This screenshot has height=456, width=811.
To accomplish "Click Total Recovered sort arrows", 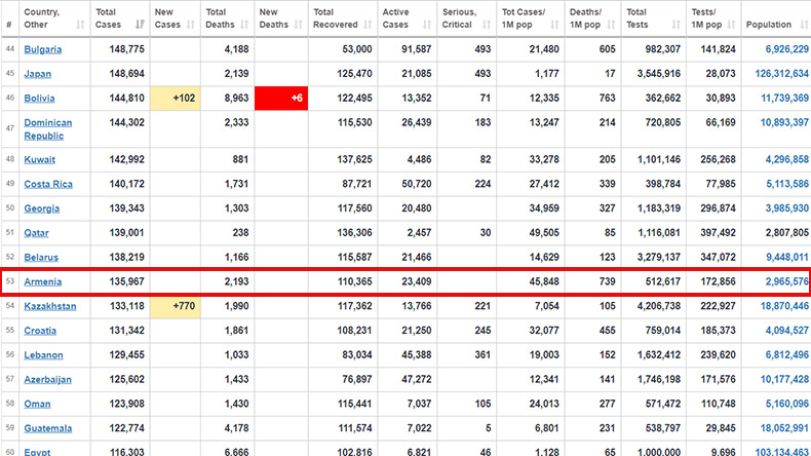I will (368, 24).
